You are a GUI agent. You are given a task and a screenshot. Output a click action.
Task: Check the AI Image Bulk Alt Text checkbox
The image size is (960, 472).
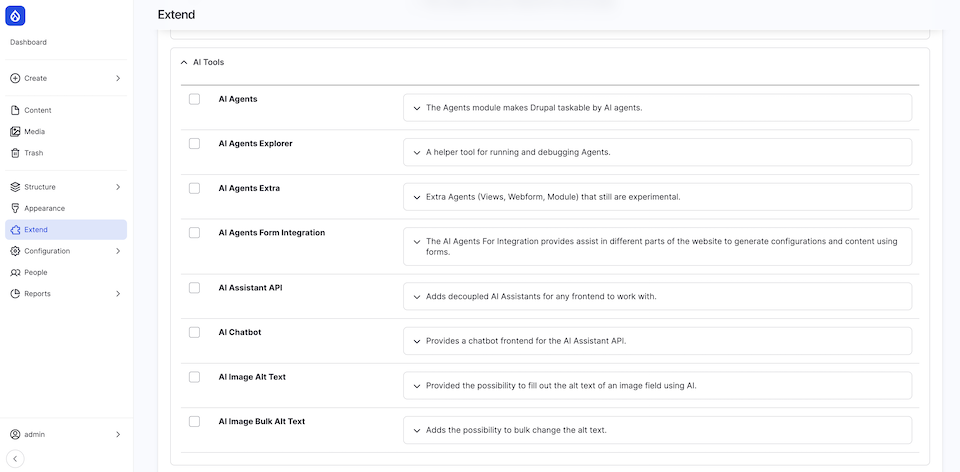click(x=194, y=421)
